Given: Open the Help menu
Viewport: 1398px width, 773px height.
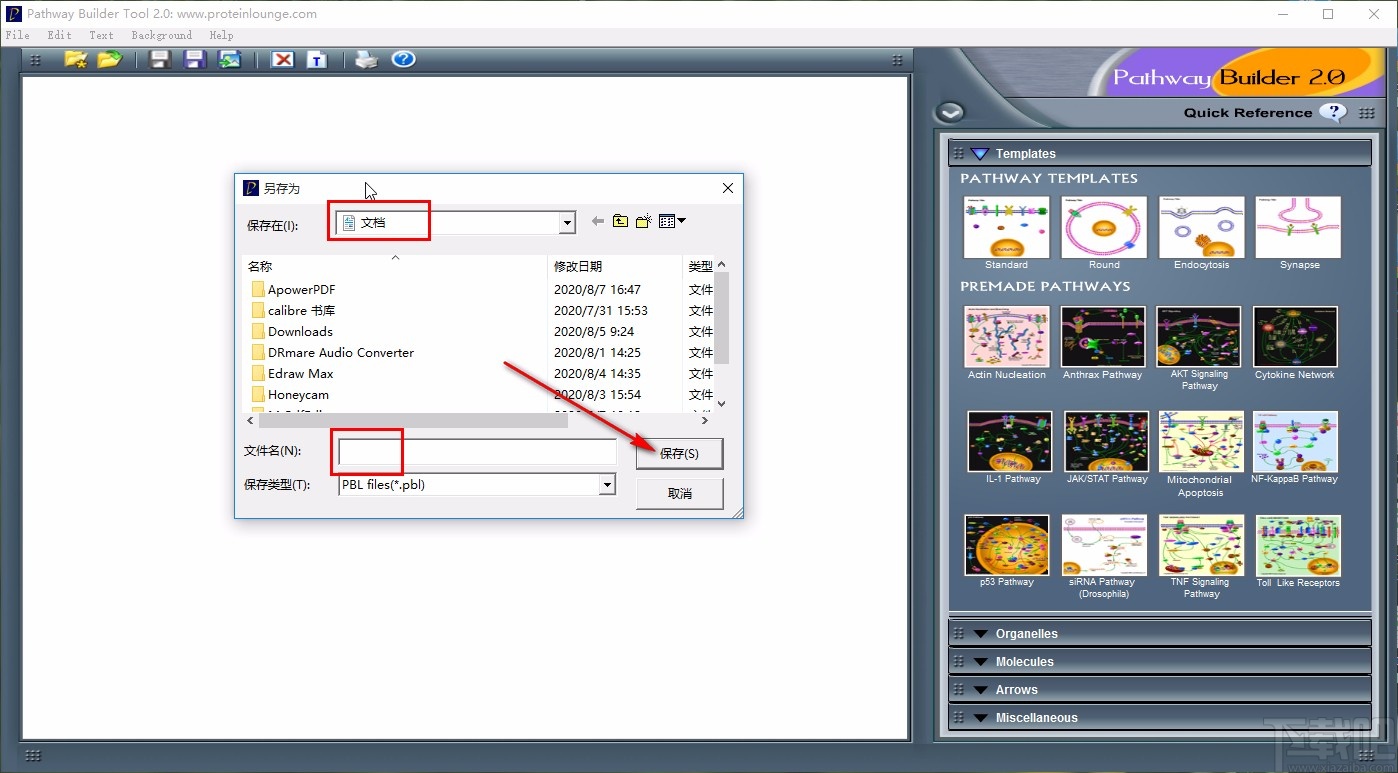Looking at the screenshot, I should pos(221,35).
